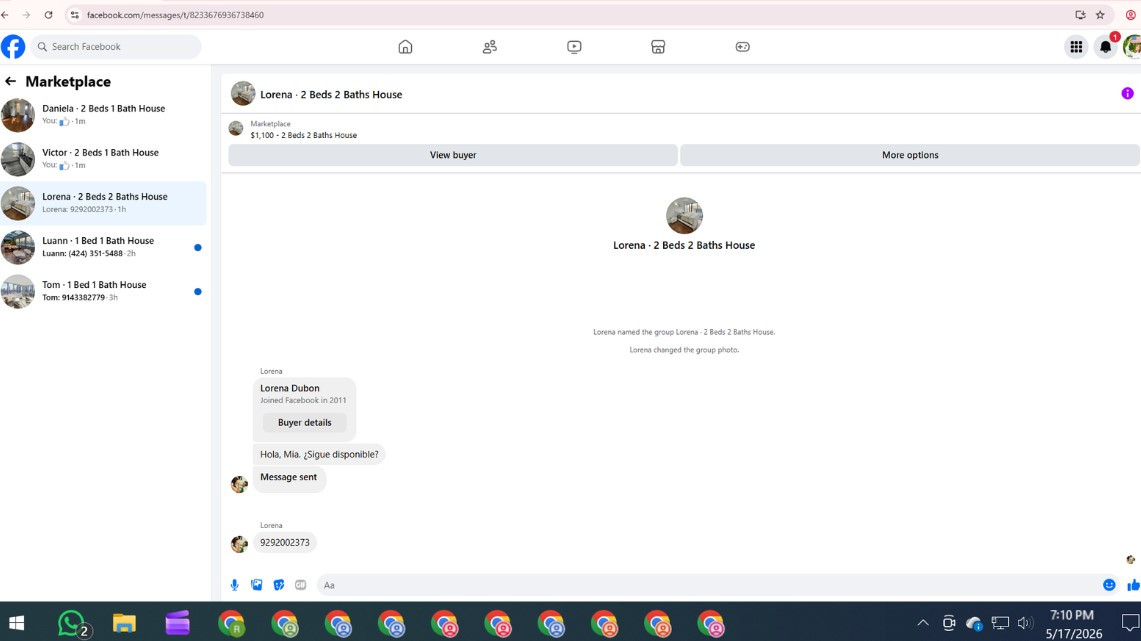
Task: Open the Home feed icon
Action: [x=405, y=47]
